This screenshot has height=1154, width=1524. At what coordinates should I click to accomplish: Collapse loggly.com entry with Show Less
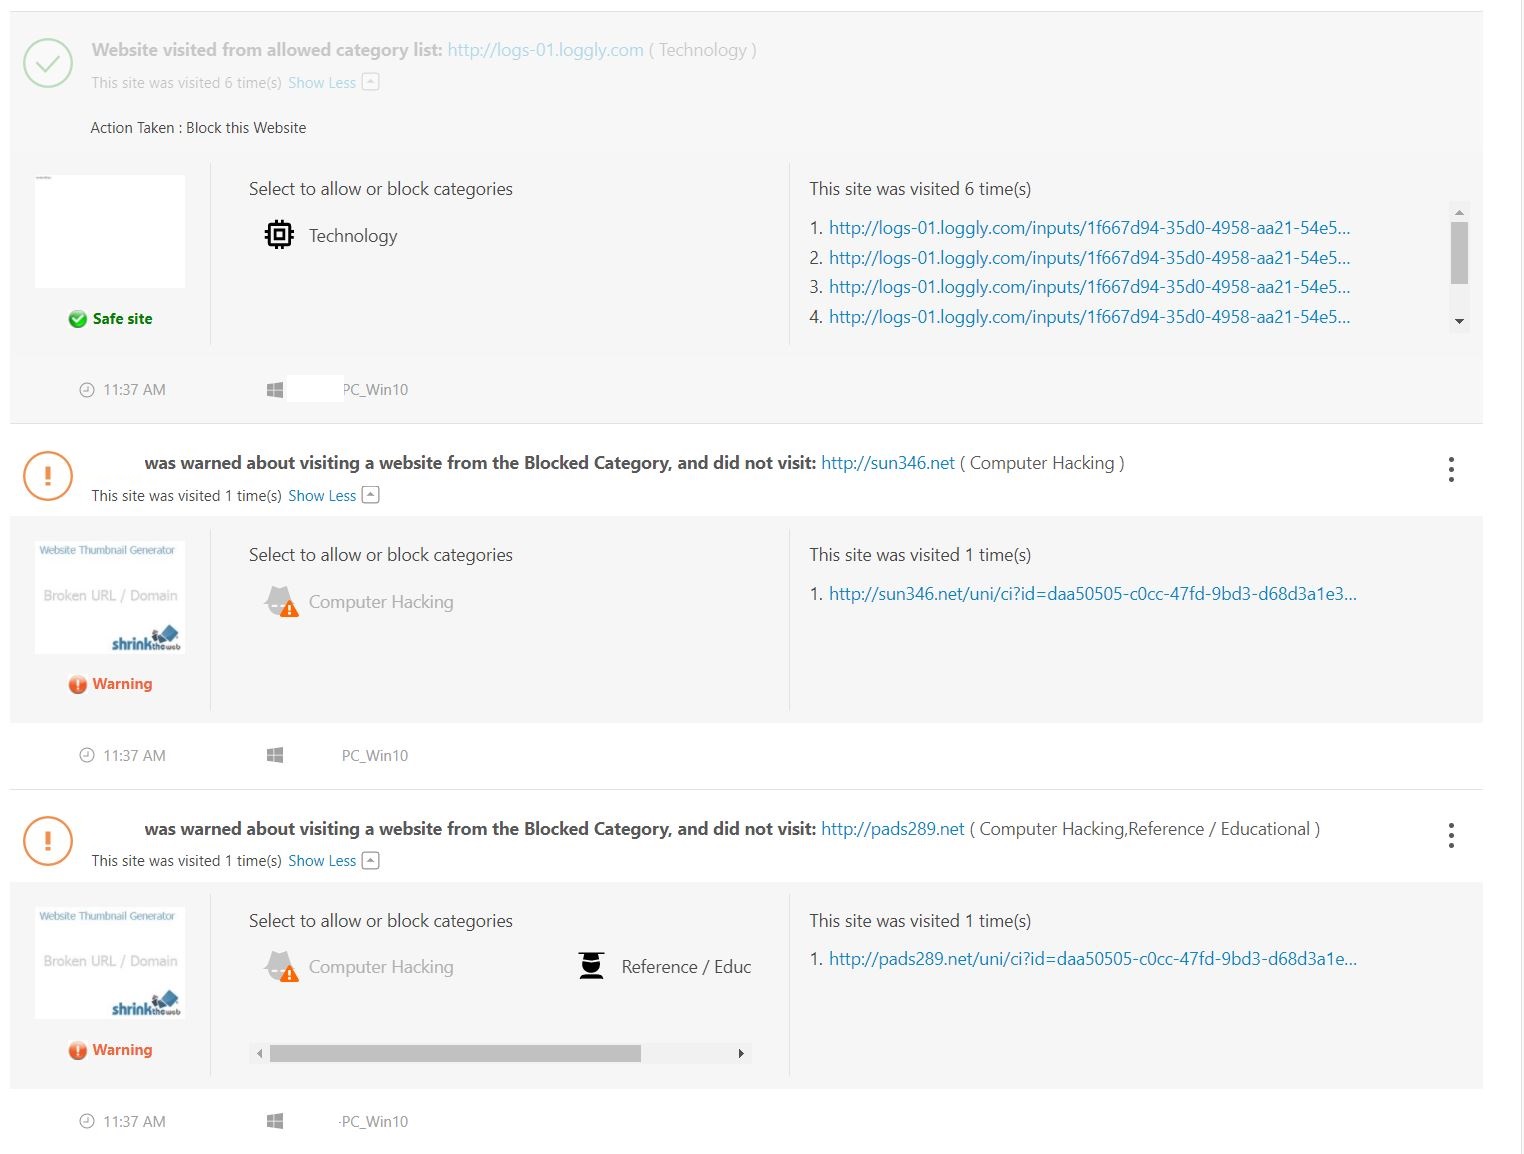coord(322,83)
